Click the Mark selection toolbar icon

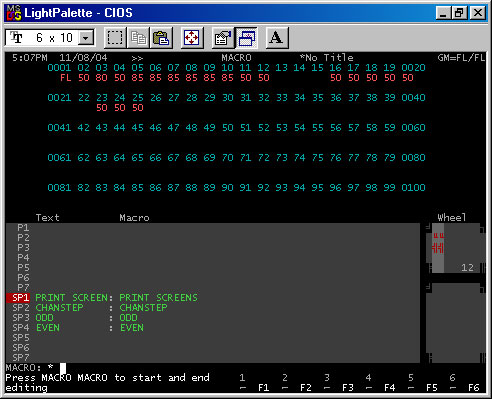115,38
